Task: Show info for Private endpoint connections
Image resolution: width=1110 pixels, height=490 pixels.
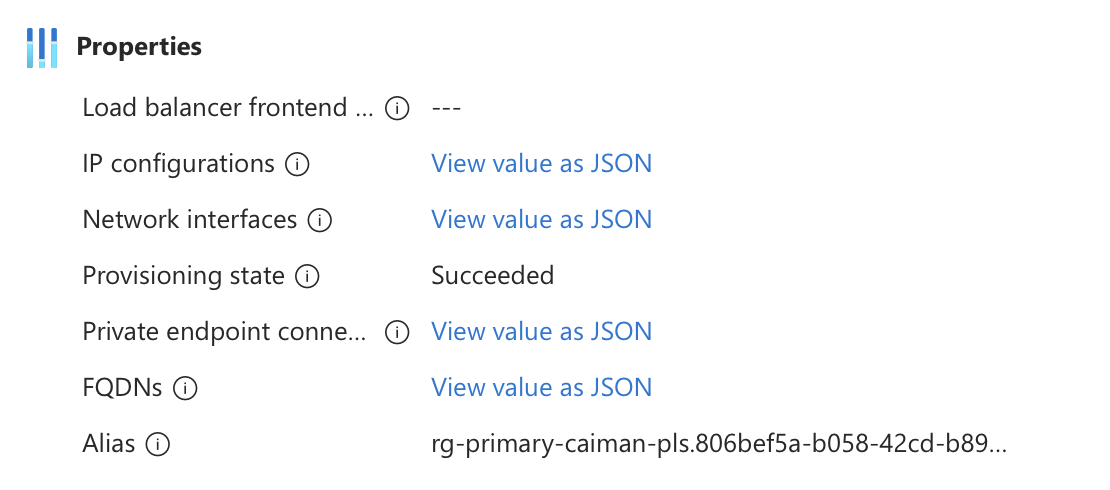Action: tap(398, 332)
